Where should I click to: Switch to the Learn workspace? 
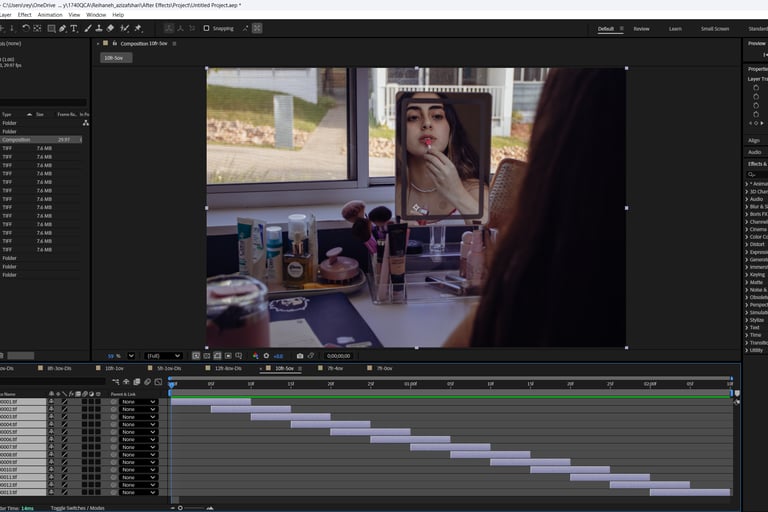[x=675, y=29]
